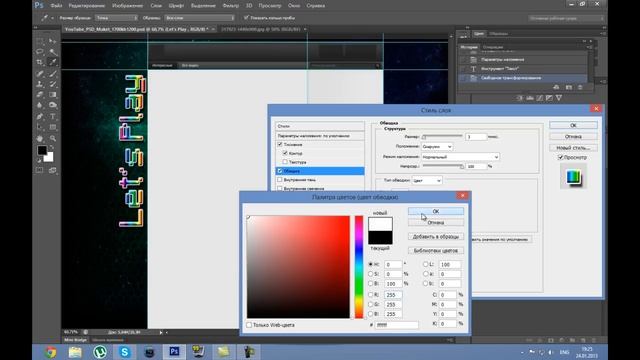Open Skype from the taskbar

tap(124, 351)
